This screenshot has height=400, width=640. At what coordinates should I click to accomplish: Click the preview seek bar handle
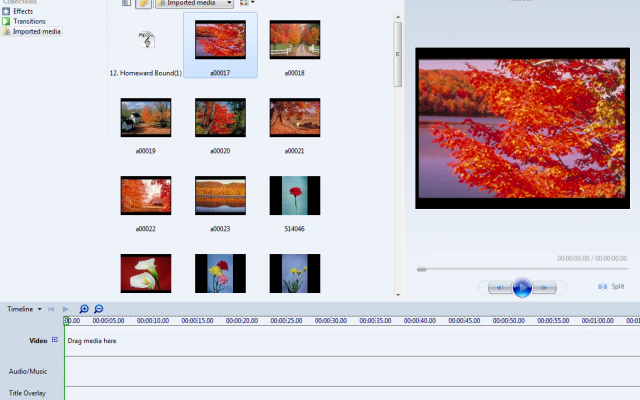[x=422, y=269]
